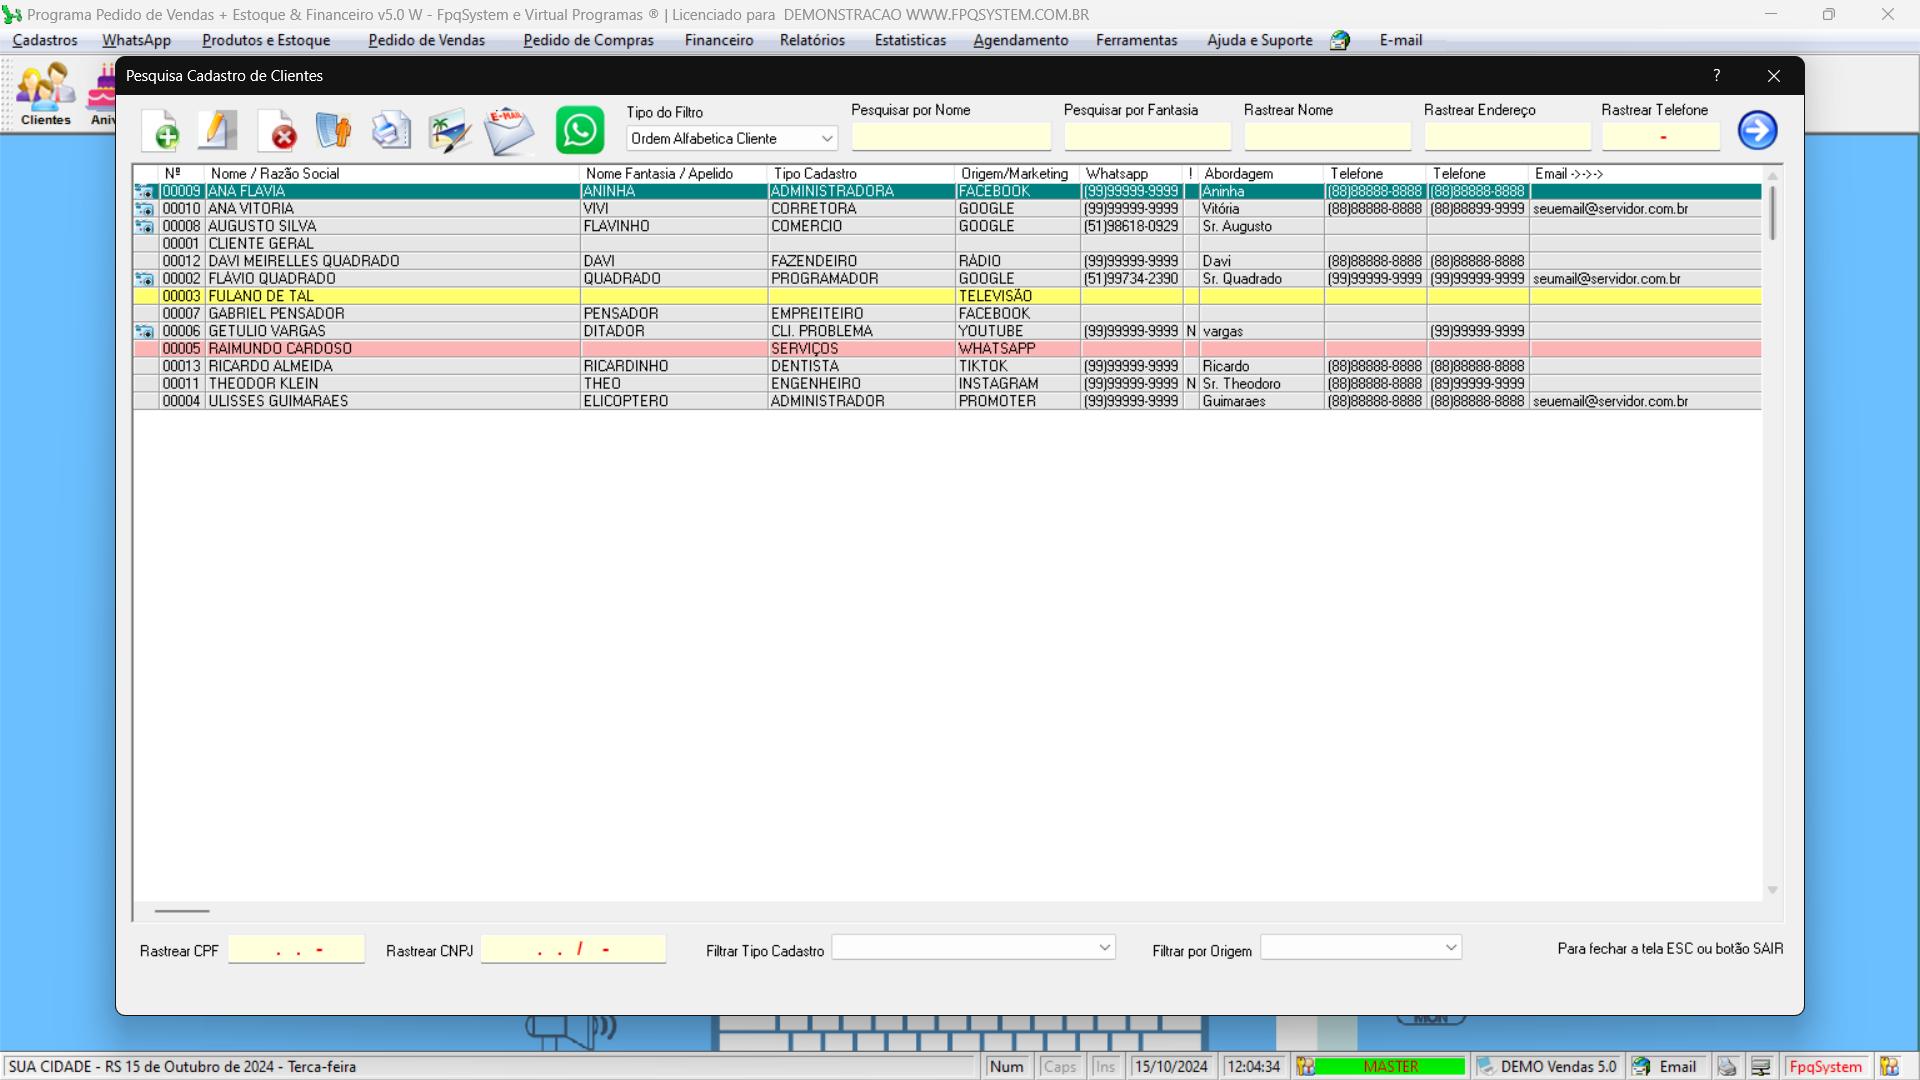Viewport: 1920px width, 1080px height.
Task: Click the Origem/Marketing column header
Action: coord(1017,174)
